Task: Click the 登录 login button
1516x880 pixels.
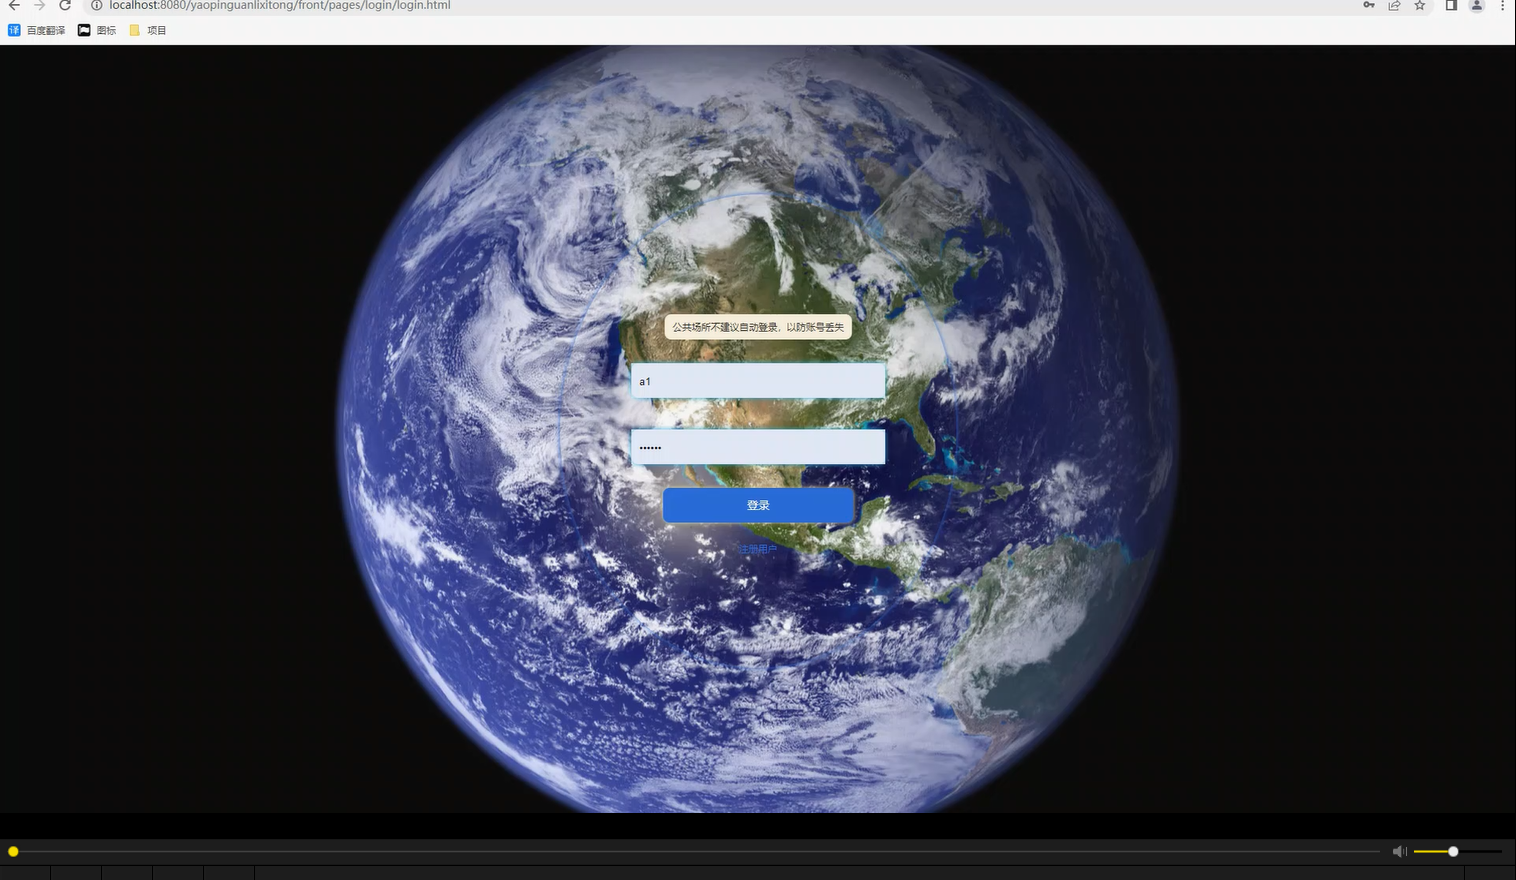Action: [x=758, y=505]
